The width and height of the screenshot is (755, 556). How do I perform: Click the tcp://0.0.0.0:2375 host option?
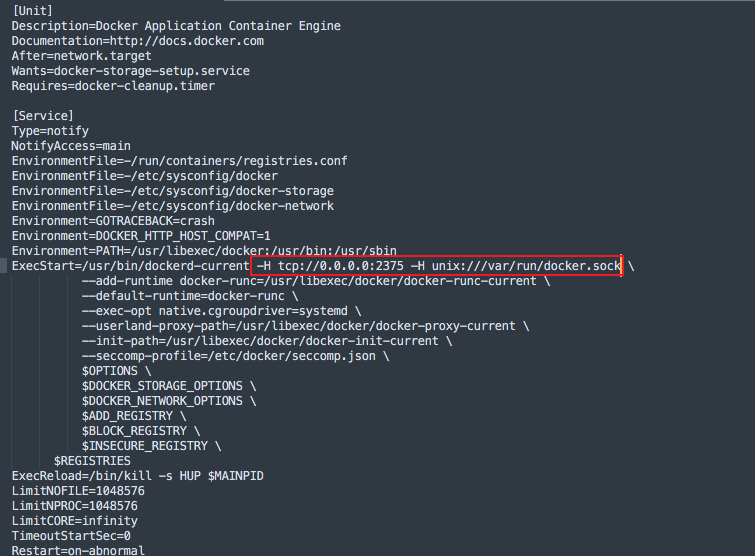click(341, 266)
